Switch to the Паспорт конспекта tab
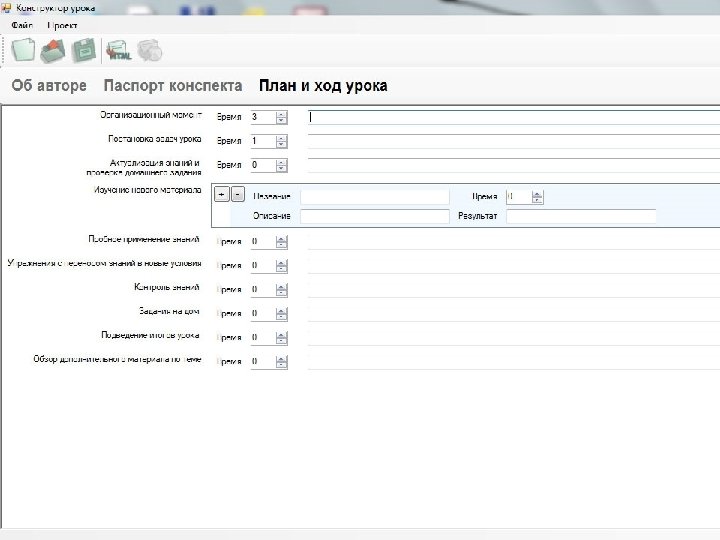 [173, 85]
